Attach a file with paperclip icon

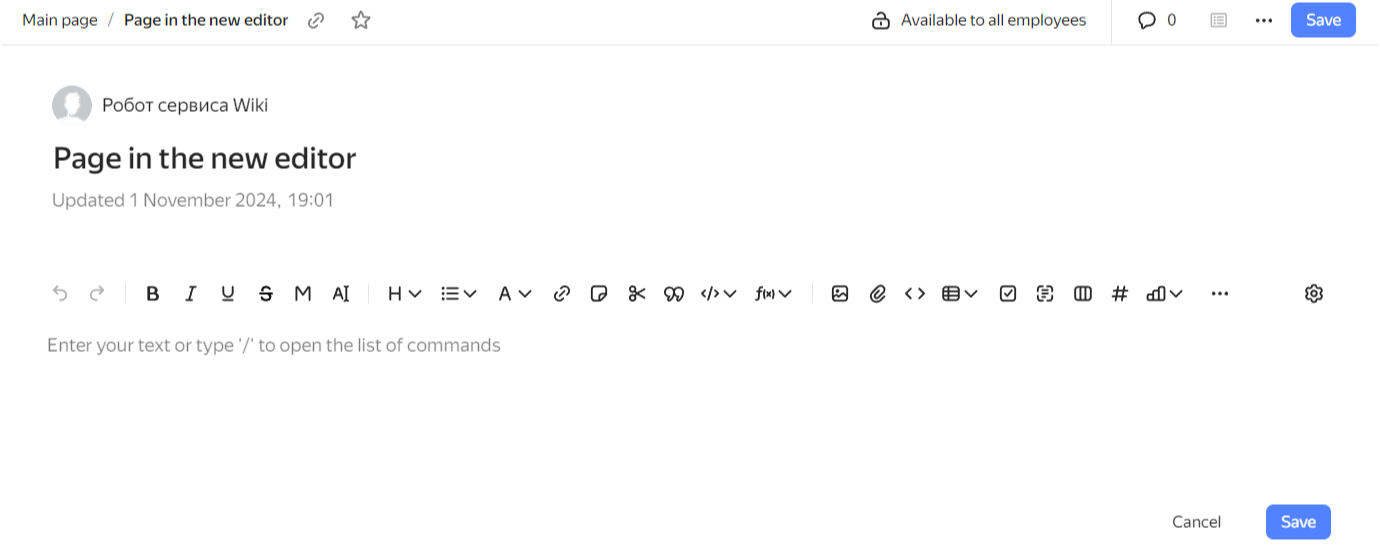(x=878, y=294)
